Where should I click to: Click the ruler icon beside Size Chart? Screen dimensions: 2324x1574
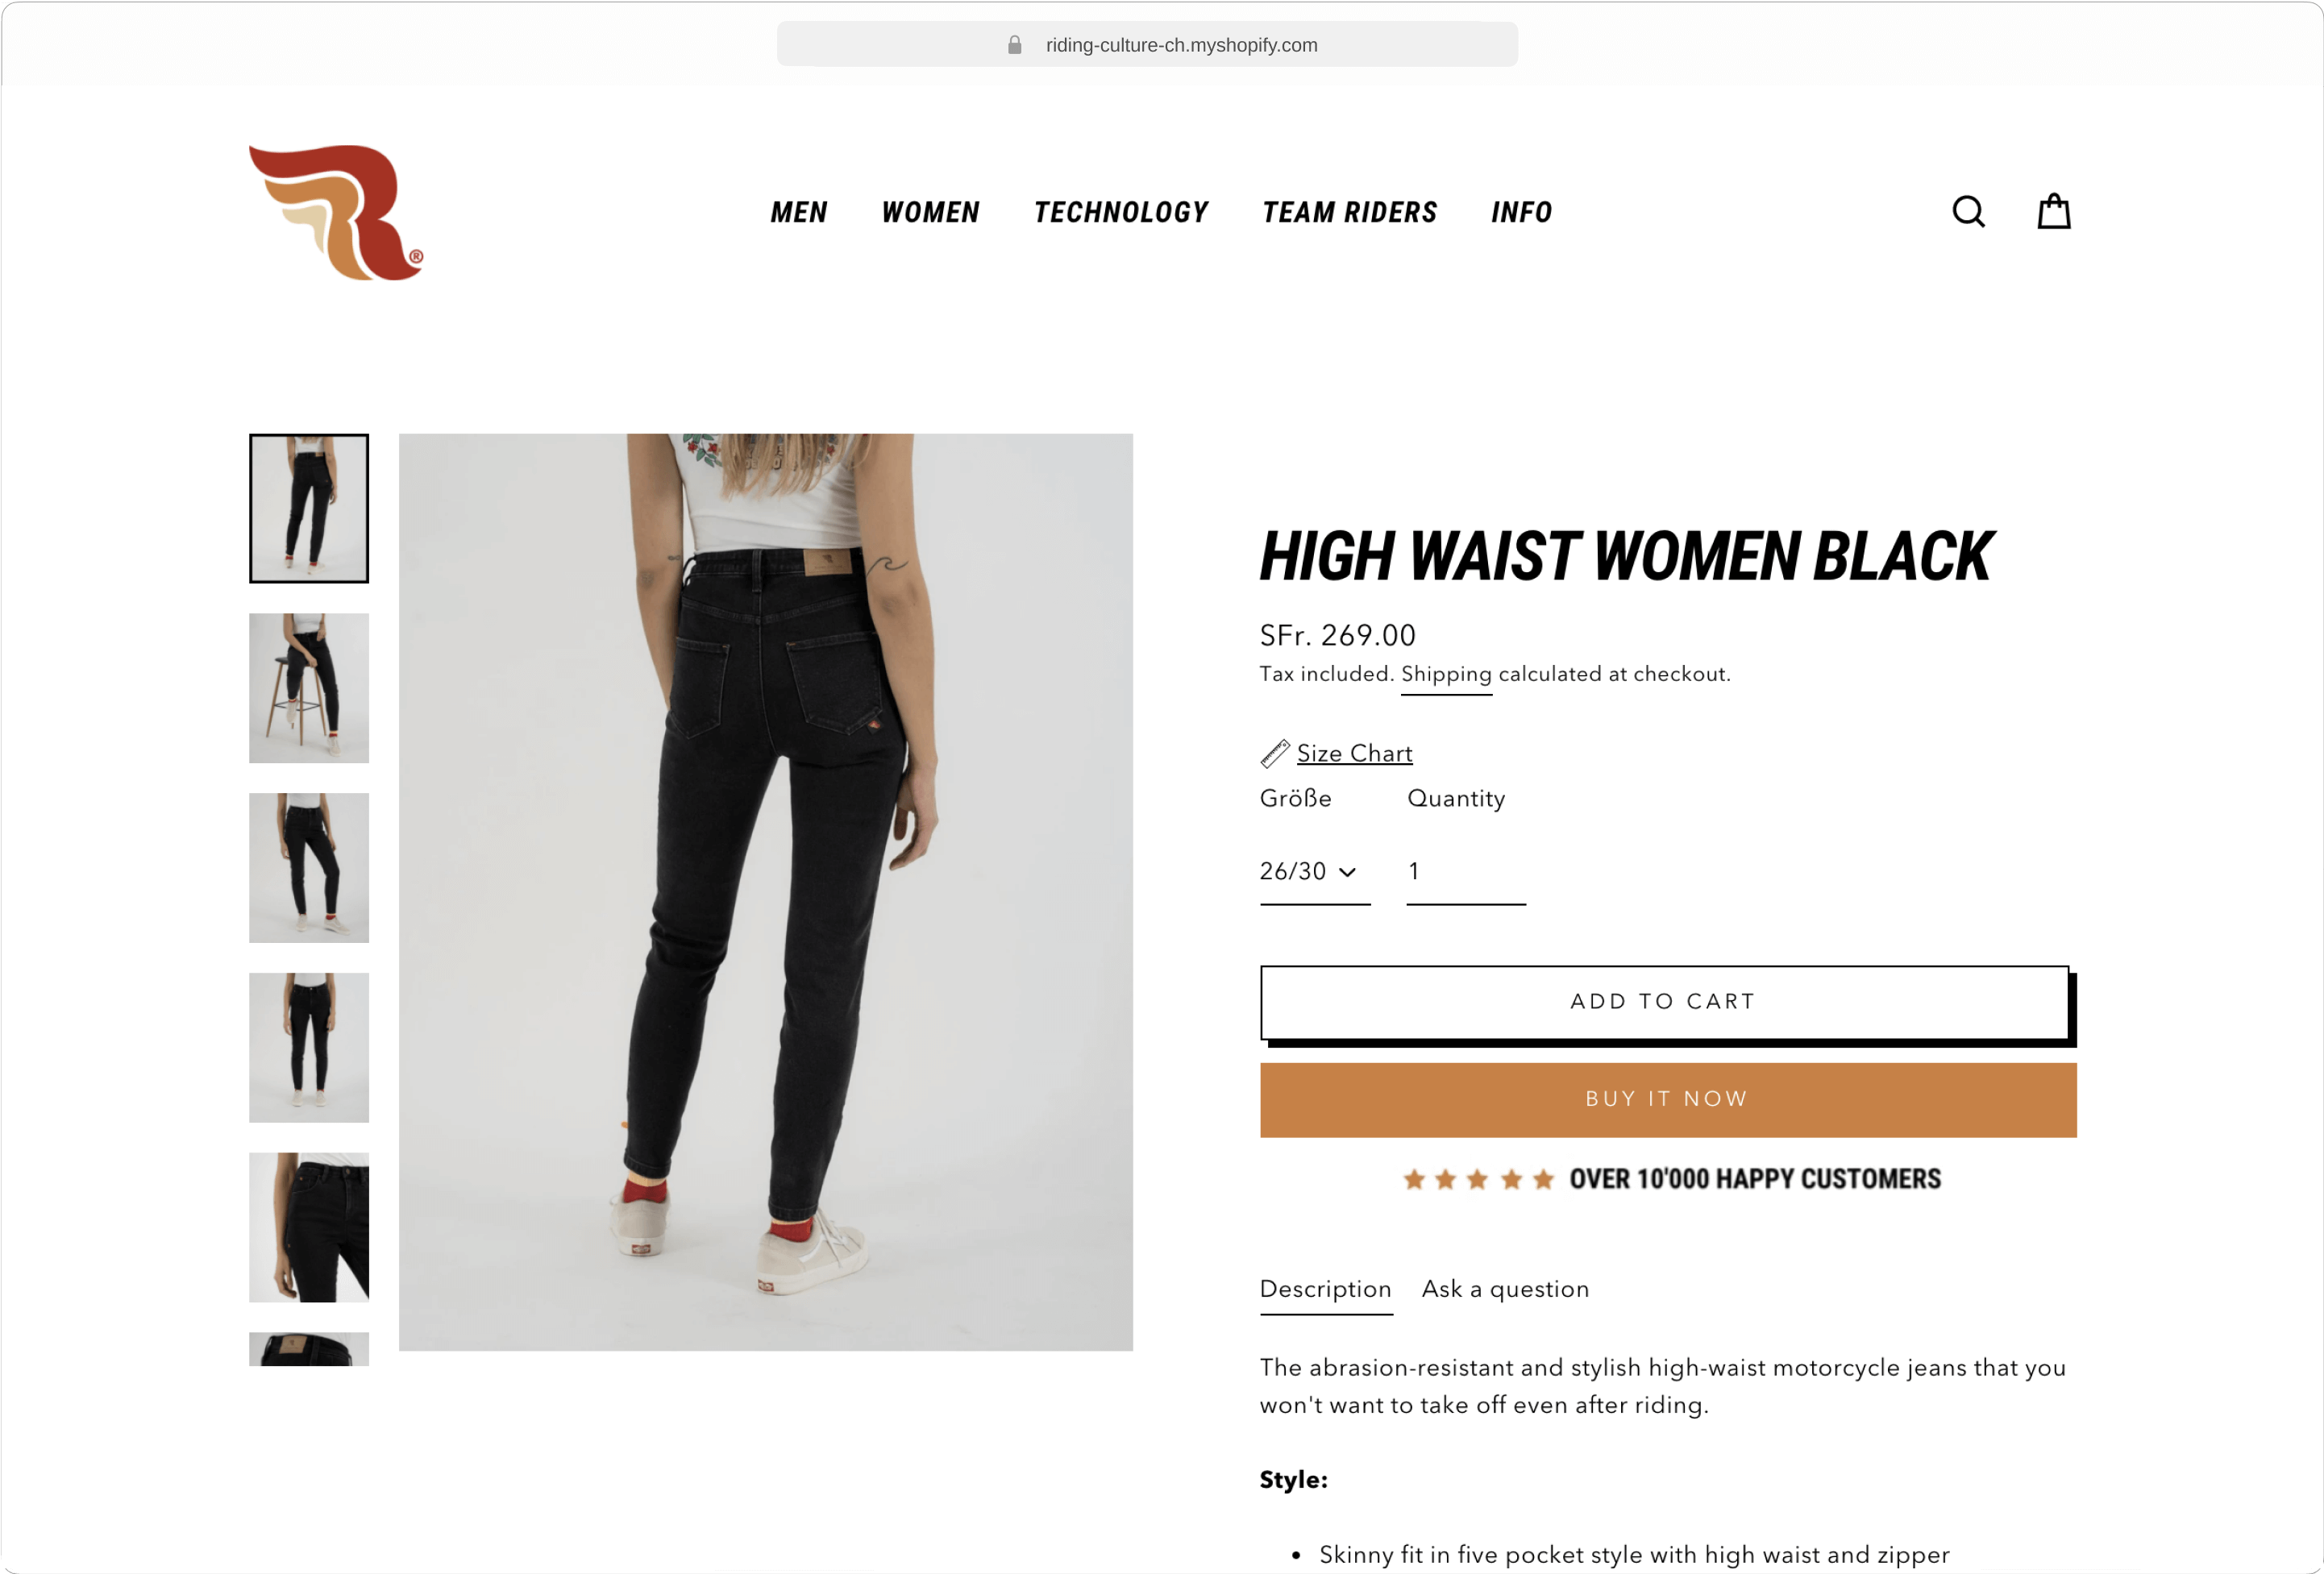point(1274,753)
